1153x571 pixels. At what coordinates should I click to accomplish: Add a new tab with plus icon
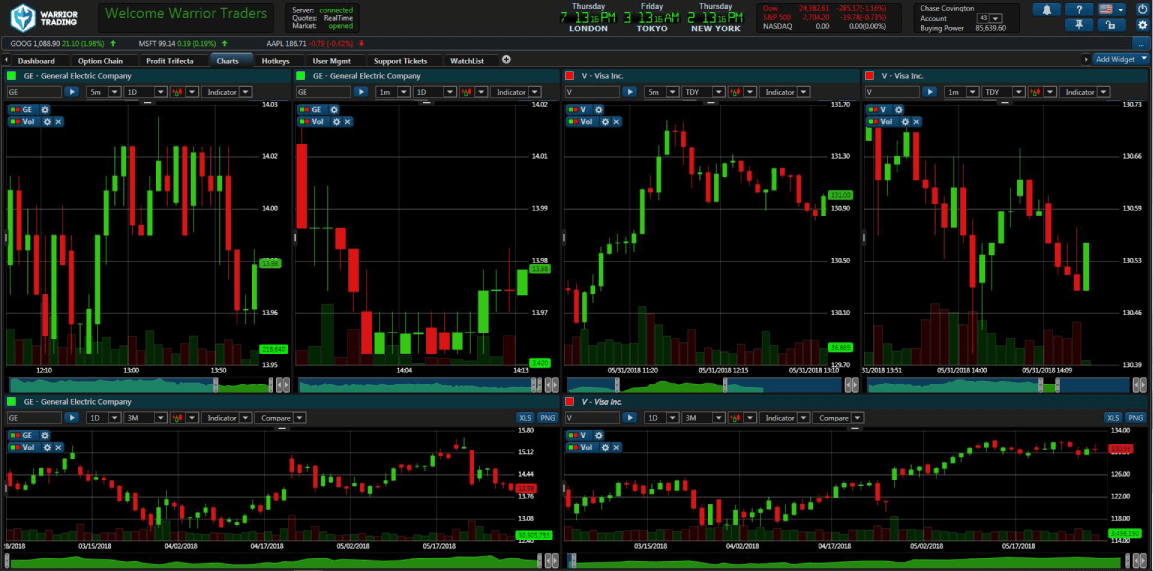click(x=506, y=60)
